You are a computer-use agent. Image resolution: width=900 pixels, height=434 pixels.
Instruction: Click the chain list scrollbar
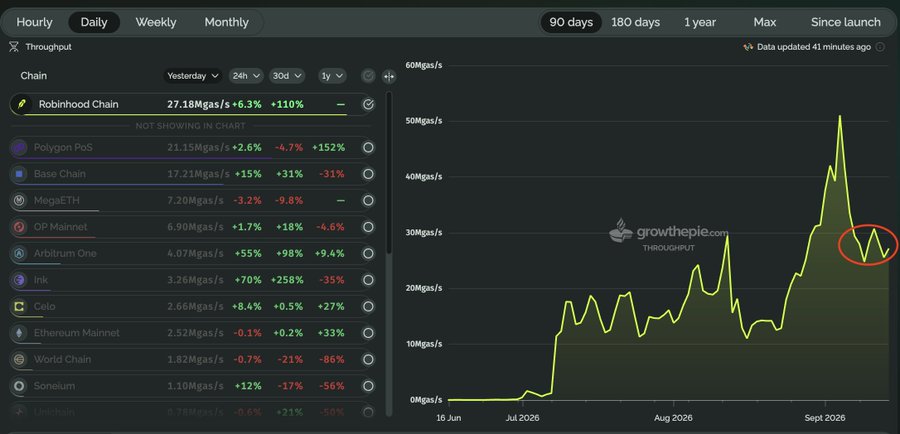pos(390,172)
